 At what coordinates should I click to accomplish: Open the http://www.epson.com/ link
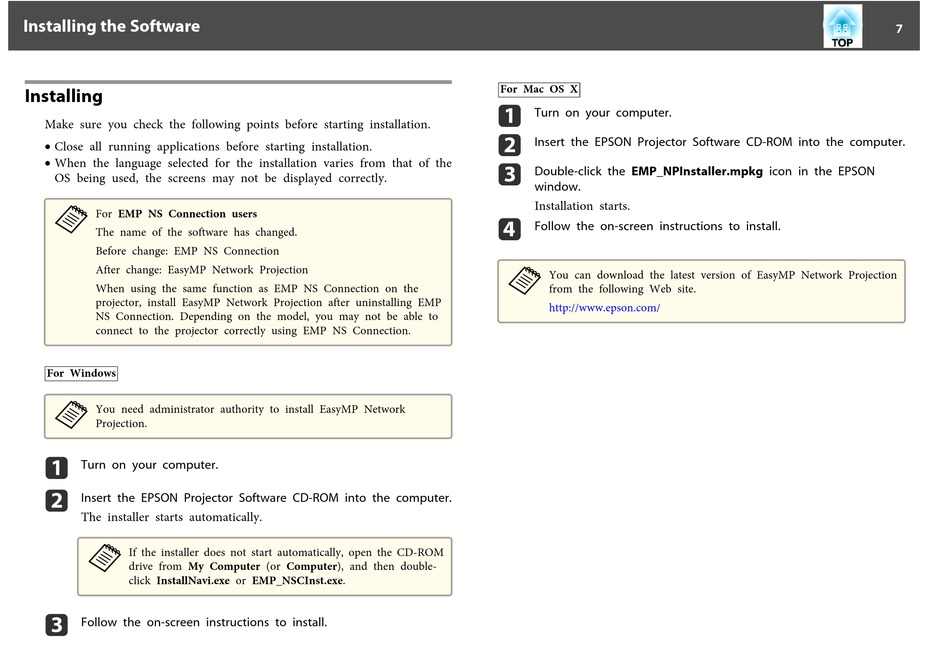604,308
